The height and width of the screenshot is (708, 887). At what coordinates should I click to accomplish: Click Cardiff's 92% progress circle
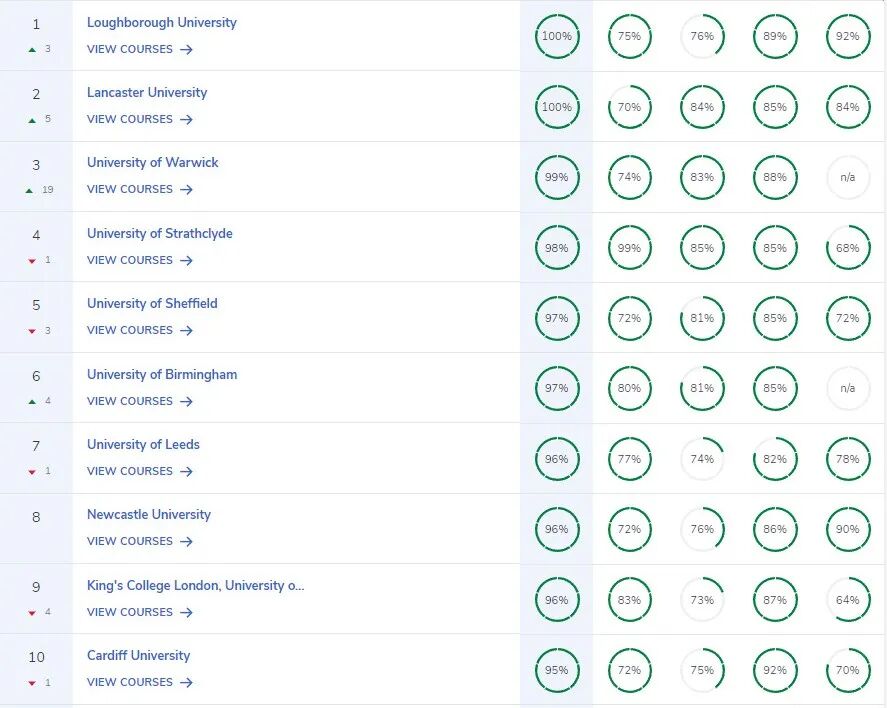(x=774, y=670)
